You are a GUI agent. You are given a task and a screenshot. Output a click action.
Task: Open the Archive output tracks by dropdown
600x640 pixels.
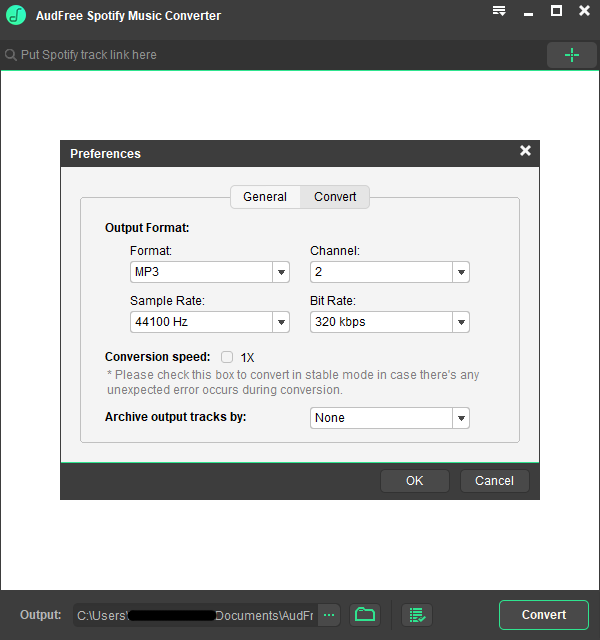pos(390,418)
